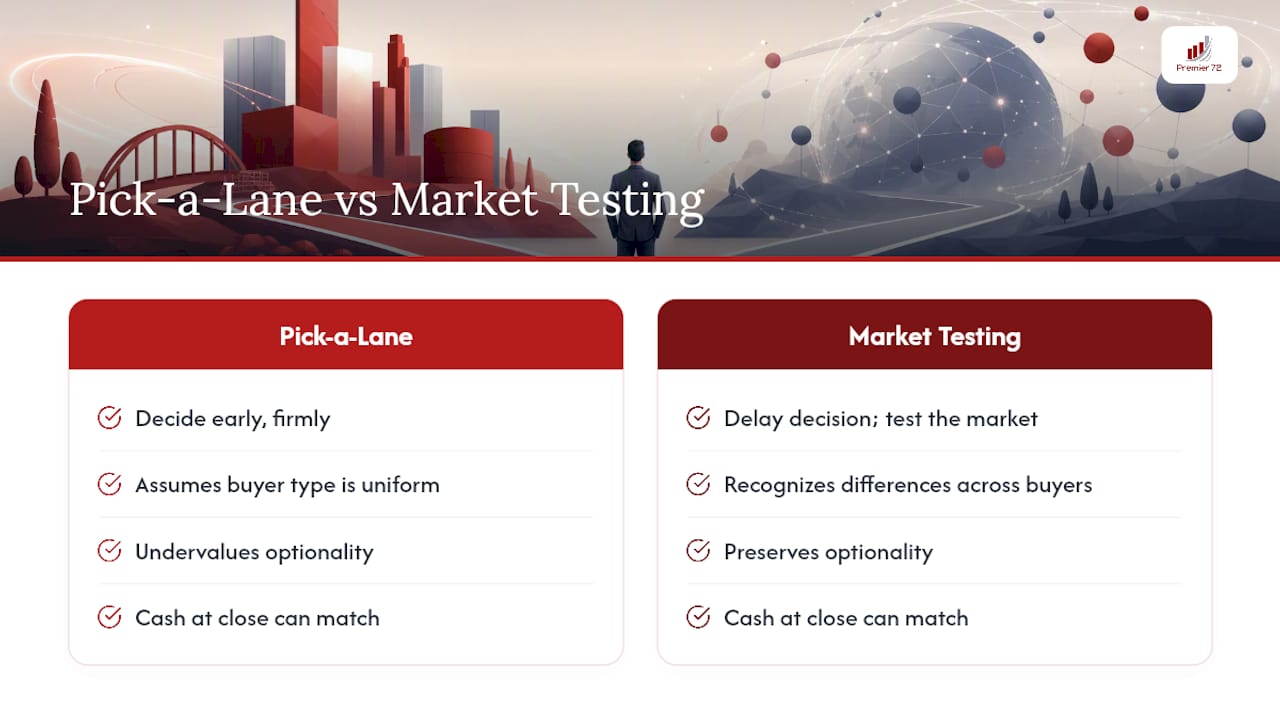Click the text 'Decide early, firmly'
The width and height of the screenshot is (1280, 720).
[233, 419]
